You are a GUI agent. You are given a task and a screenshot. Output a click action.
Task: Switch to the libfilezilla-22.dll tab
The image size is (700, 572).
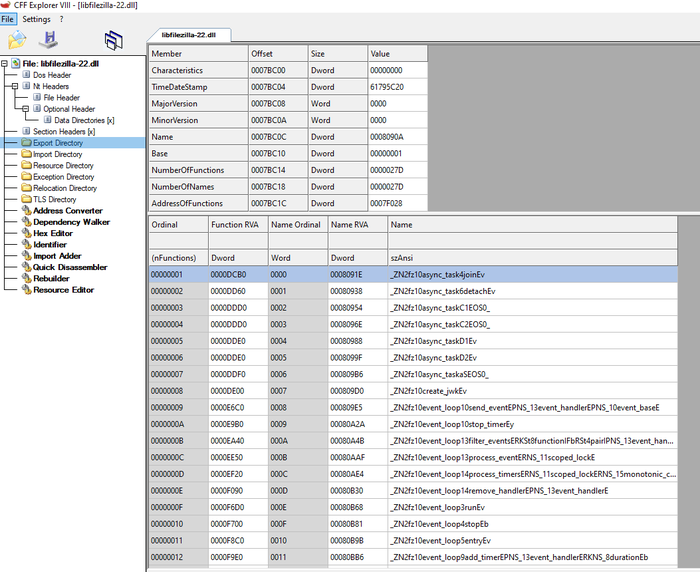(x=189, y=35)
